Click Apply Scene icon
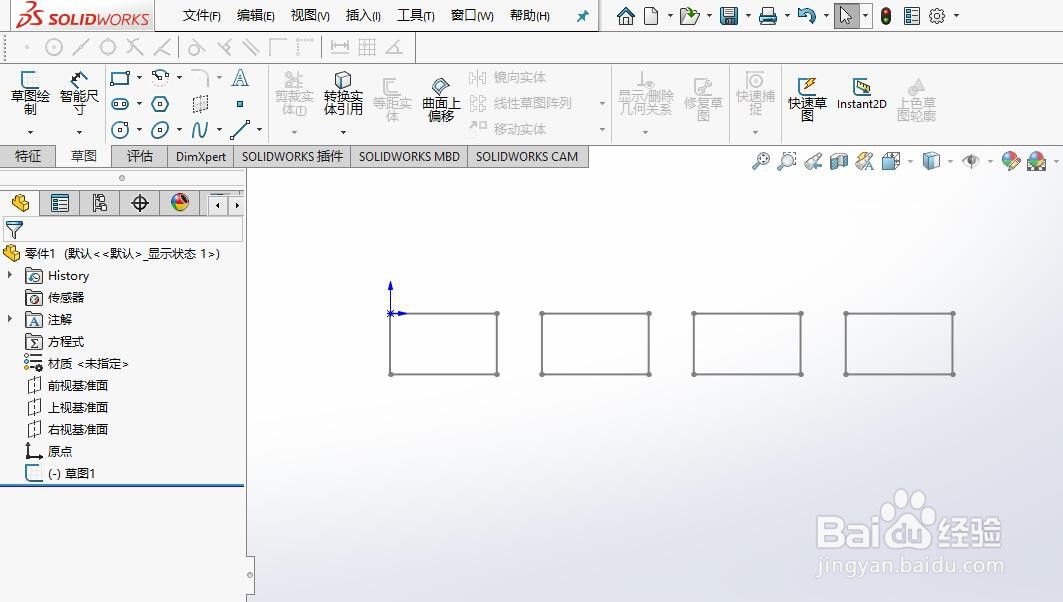 [1037, 161]
